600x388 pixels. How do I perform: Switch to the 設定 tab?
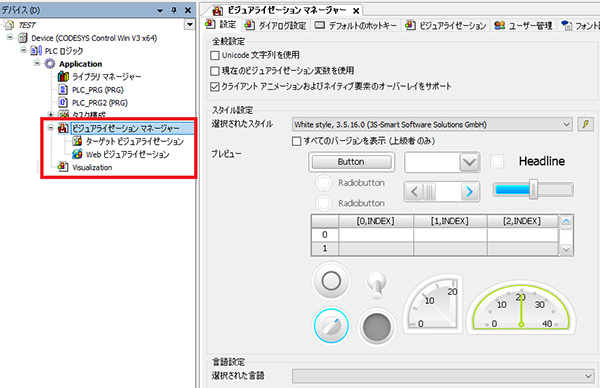[x=221, y=24]
